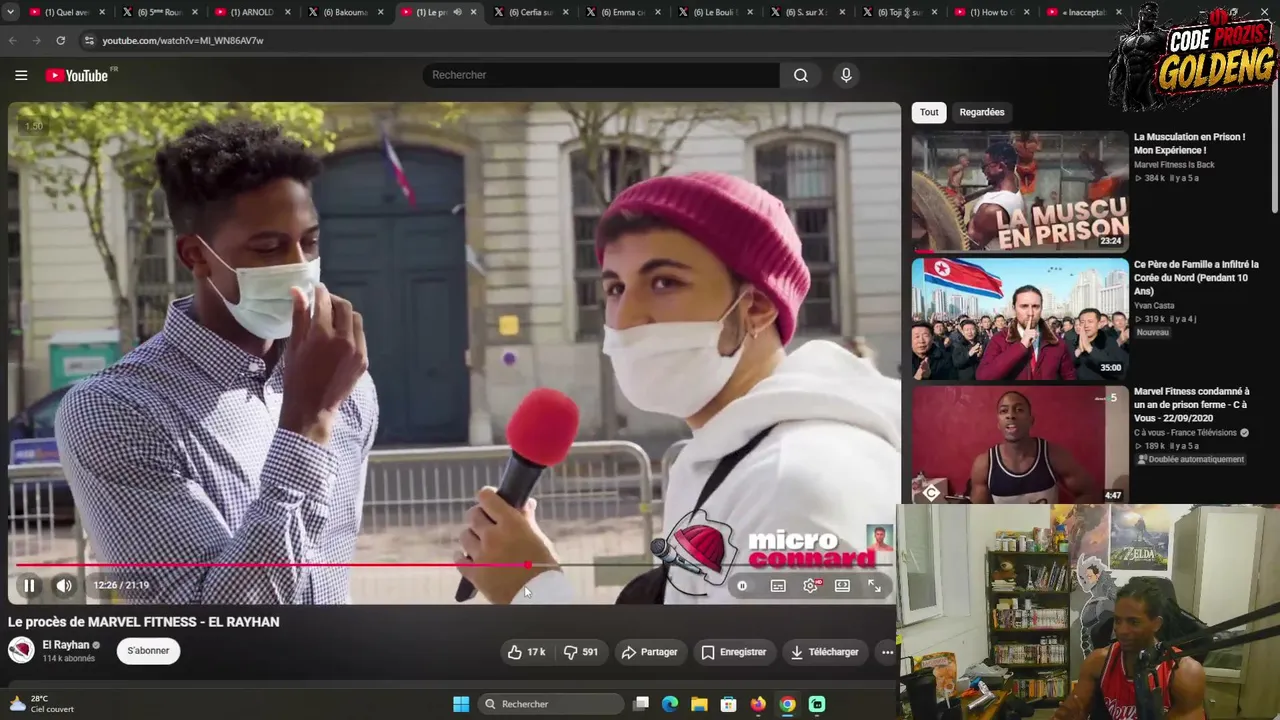Image resolution: width=1280 pixels, height=720 pixels.
Task: Open the El Rayhan channel avatar
Action: (x=21, y=651)
